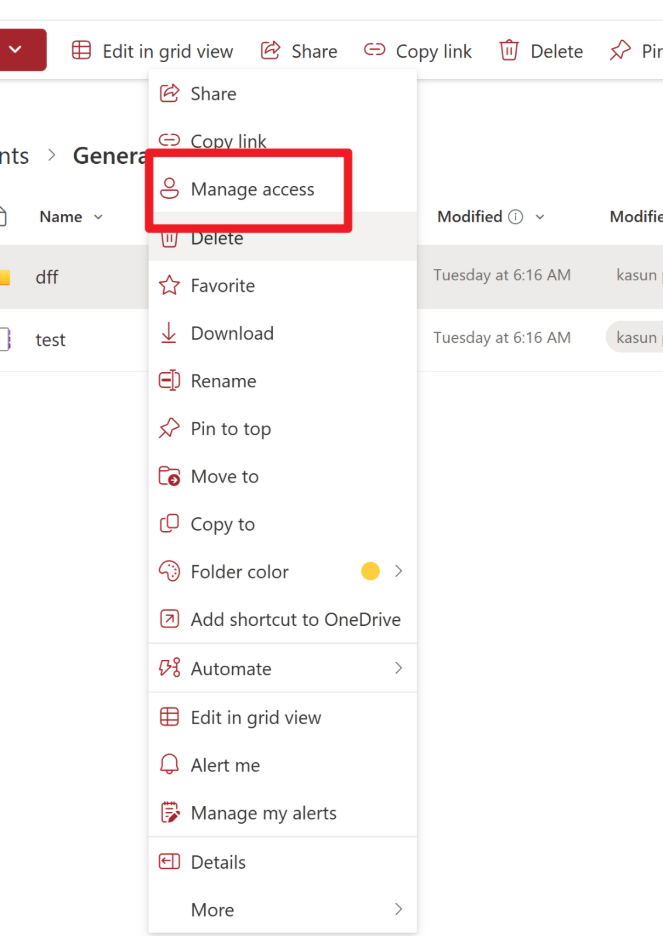Choose Move to in context menu
The width and height of the screenshot is (663, 936).
282,476
